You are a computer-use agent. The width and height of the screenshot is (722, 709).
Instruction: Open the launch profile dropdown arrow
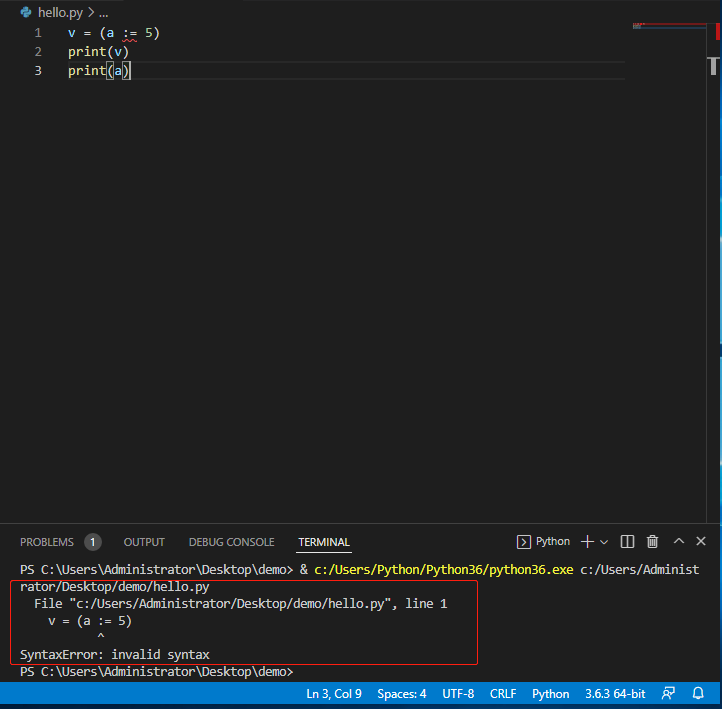point(604,542)
